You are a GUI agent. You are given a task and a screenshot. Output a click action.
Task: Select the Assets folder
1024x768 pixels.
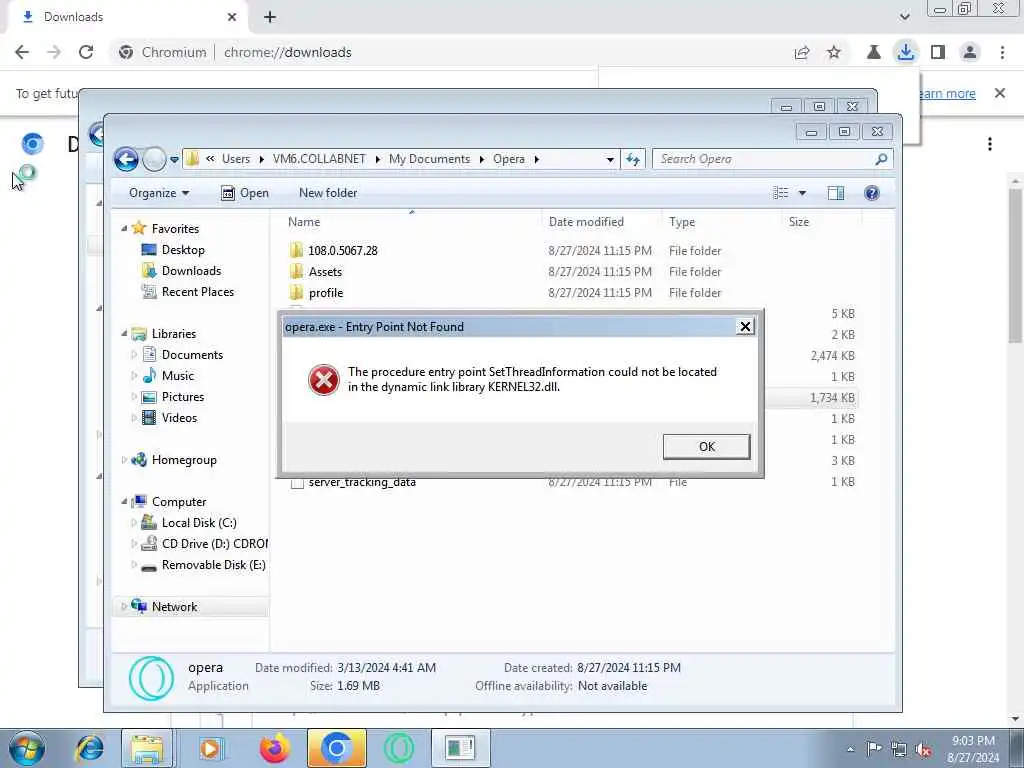click(325, 272)
